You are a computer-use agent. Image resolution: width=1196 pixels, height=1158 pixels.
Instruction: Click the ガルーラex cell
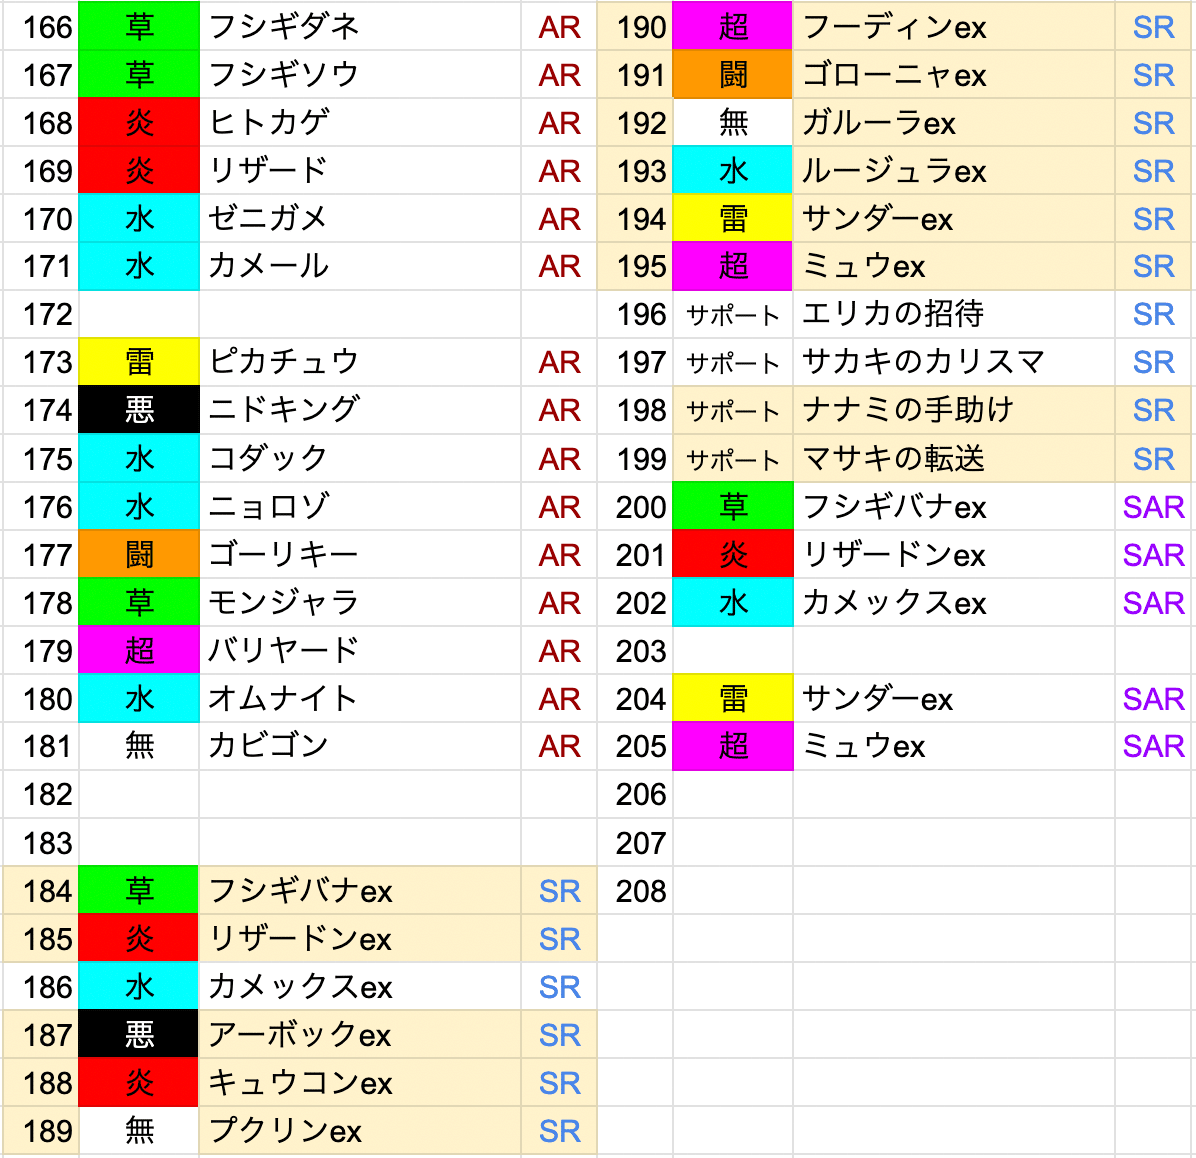pos(953,123)
